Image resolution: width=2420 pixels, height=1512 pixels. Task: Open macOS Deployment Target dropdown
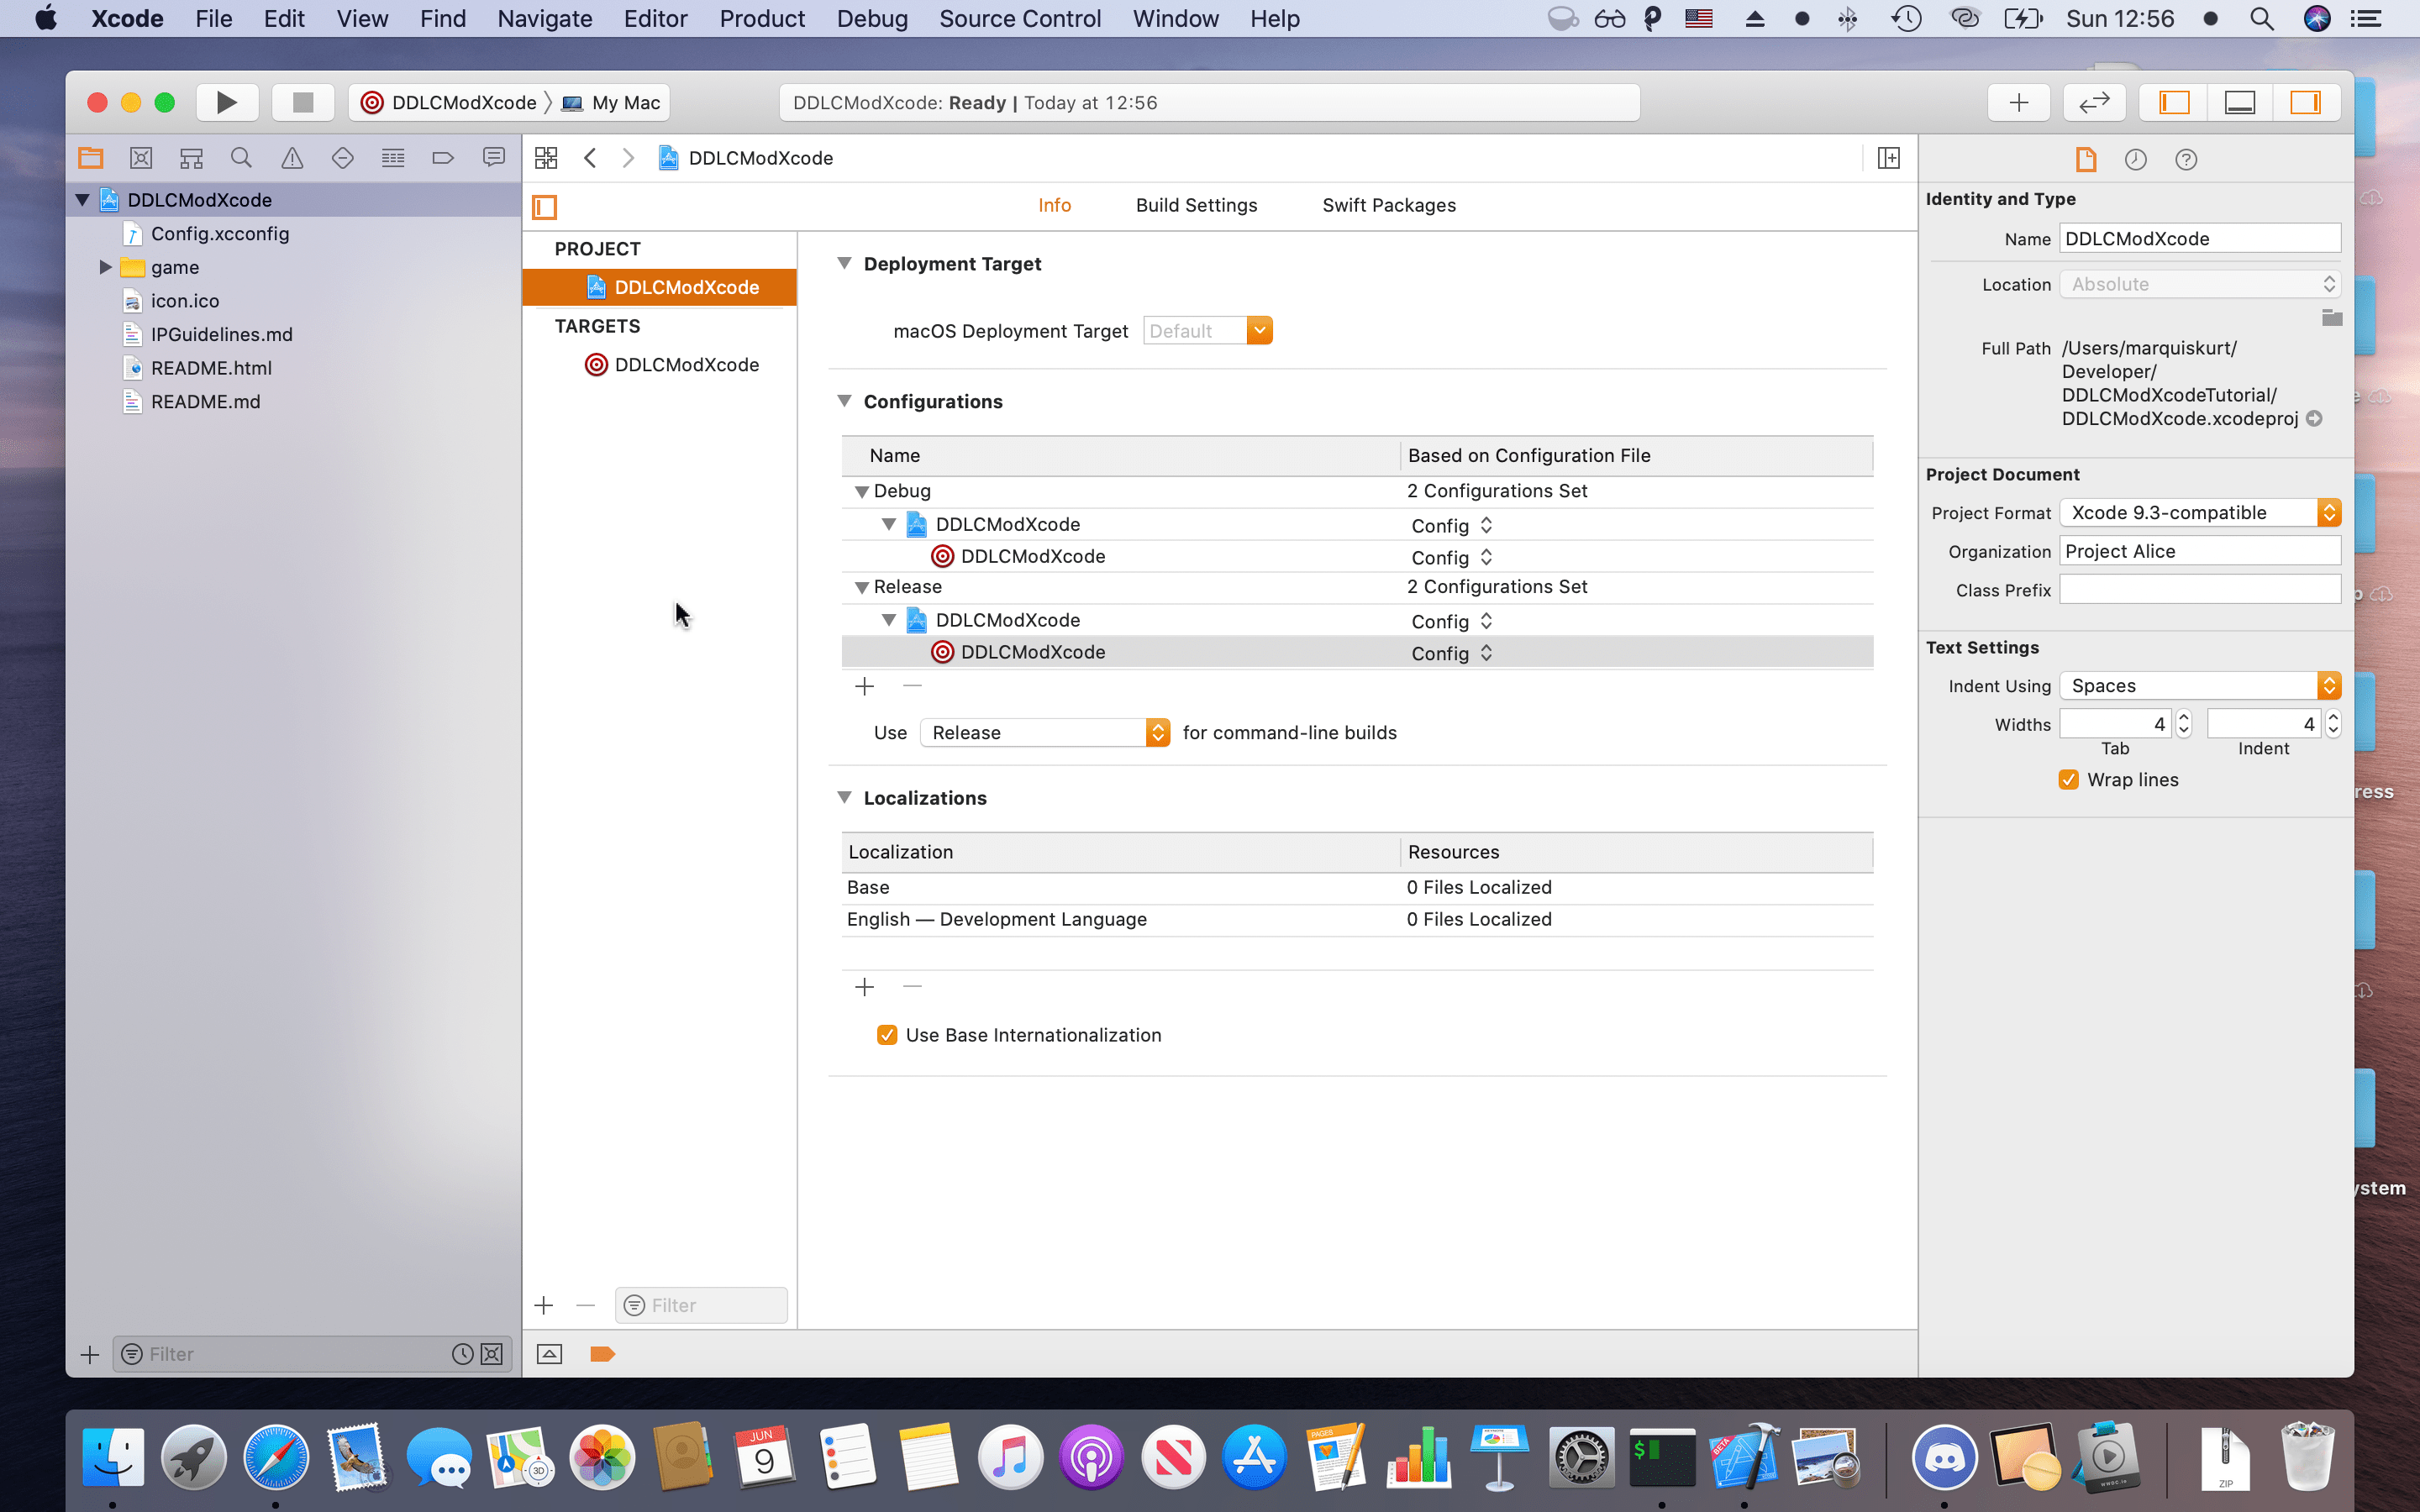click(x=1259, y=331)
